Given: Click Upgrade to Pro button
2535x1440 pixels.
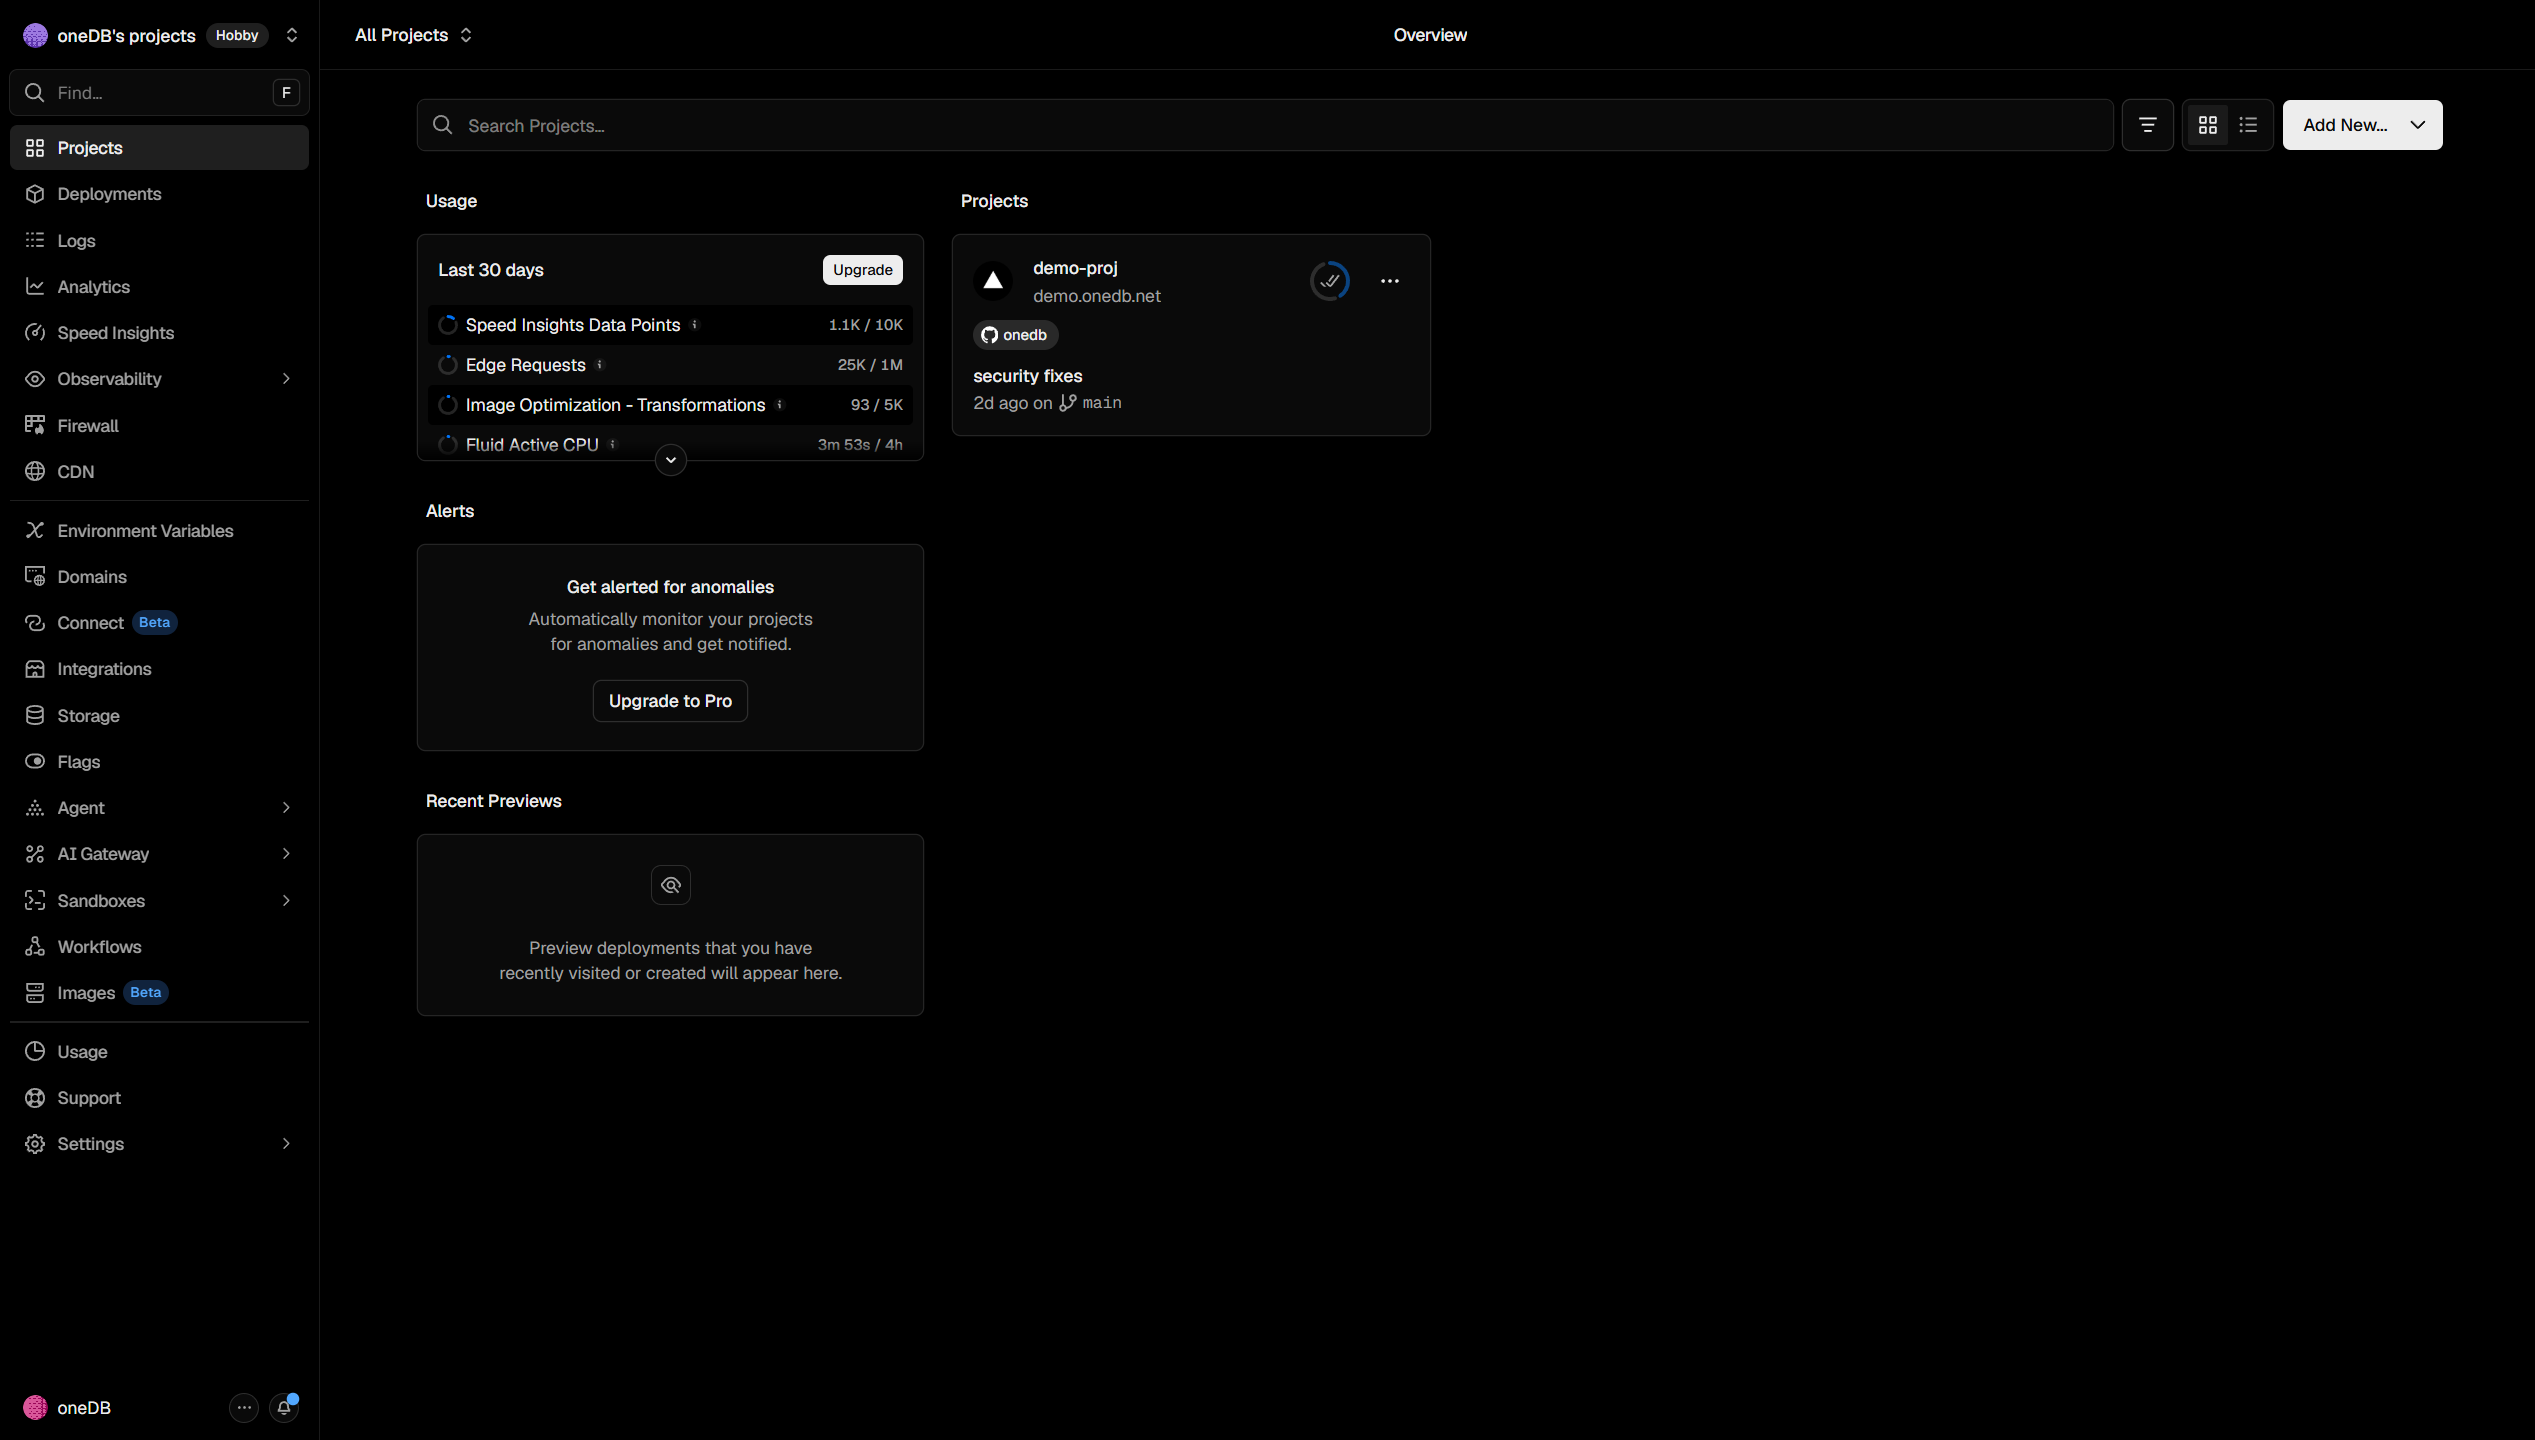Looking at the screenshot, I should point(670,701).
